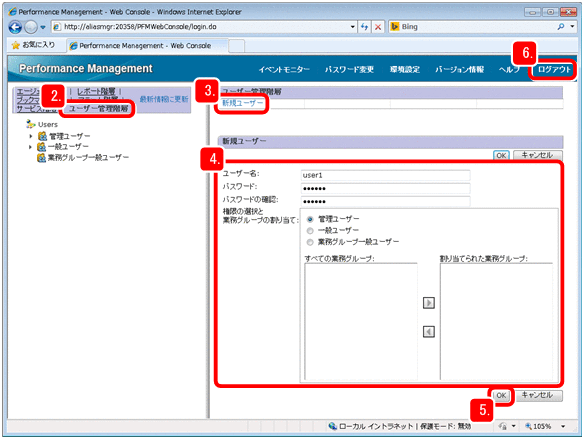Click the ローカル イントラネット security zone status

(x=399, y=426)
